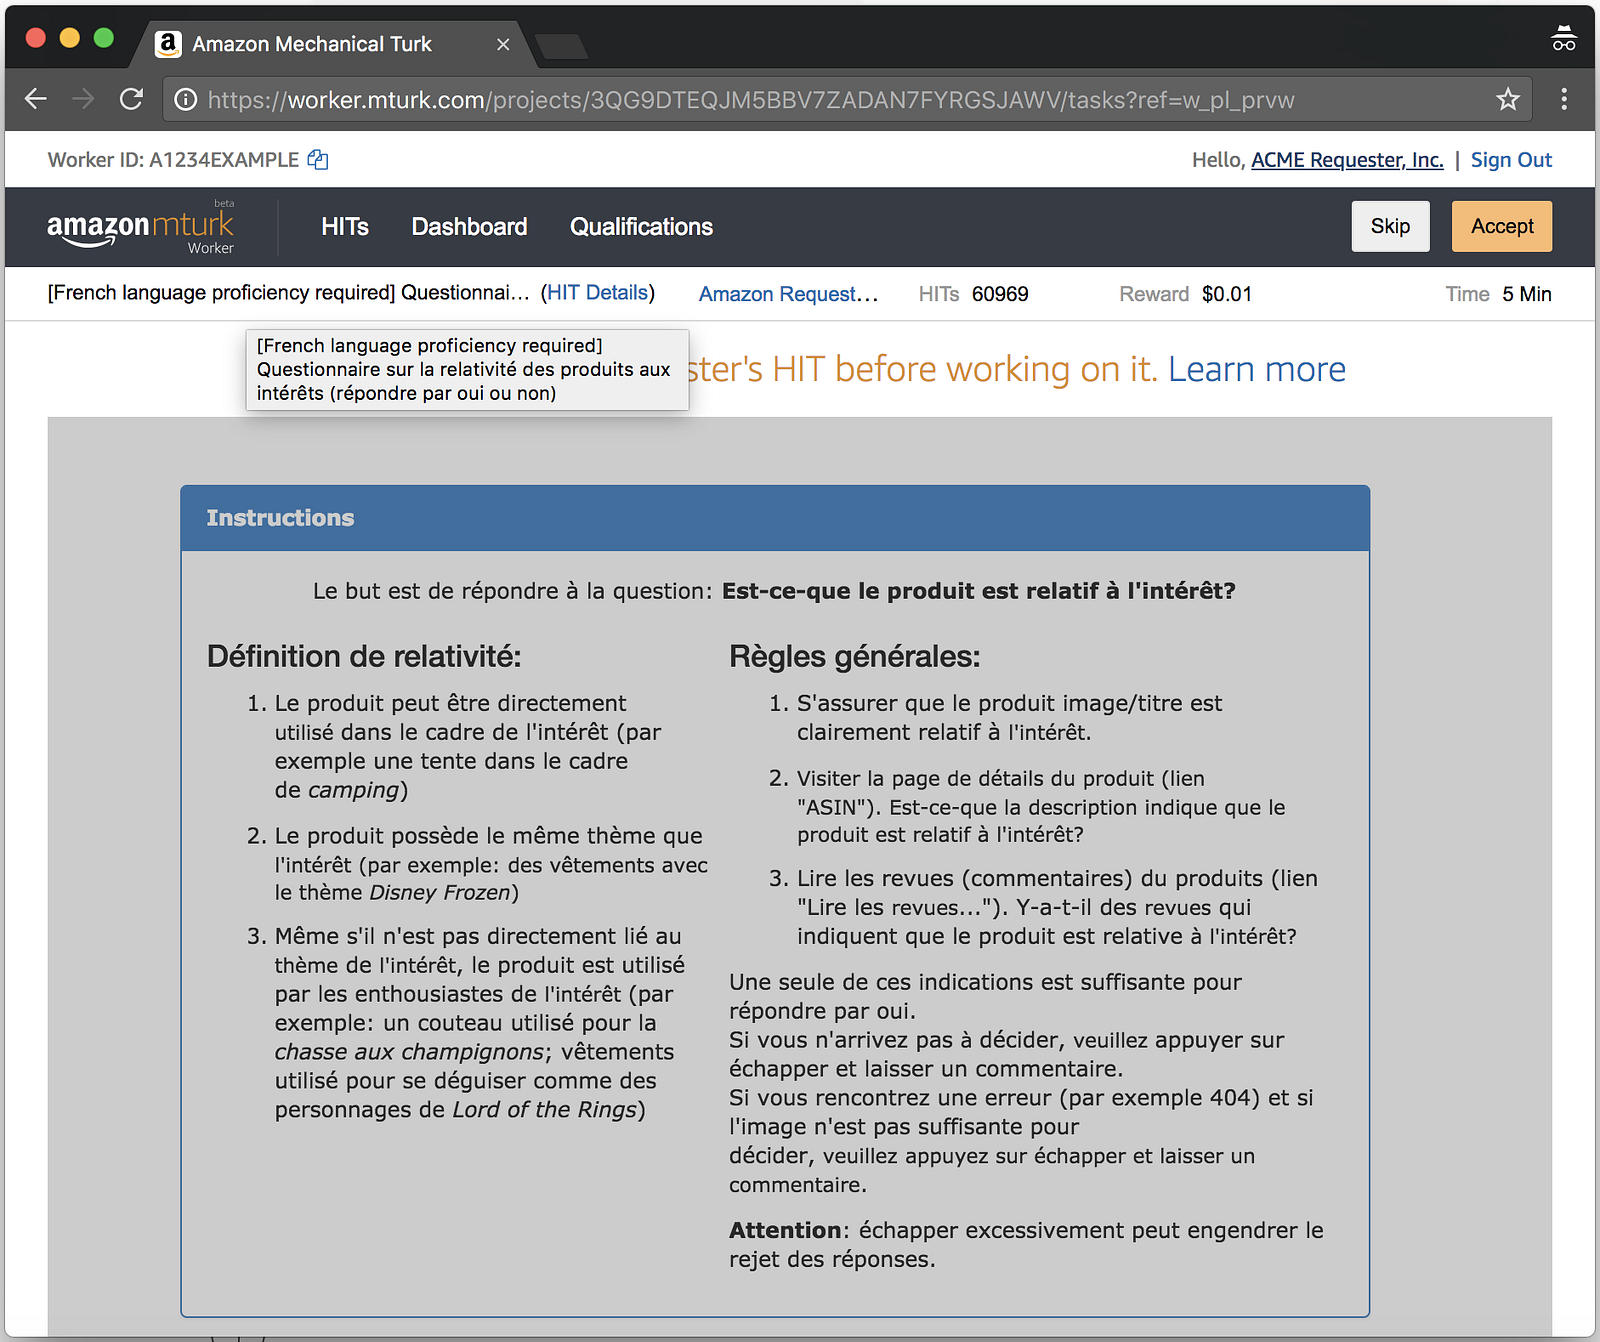
Task: Click the Worker ID A1234EXAMPLE text
Action: [x=173, y=160]
